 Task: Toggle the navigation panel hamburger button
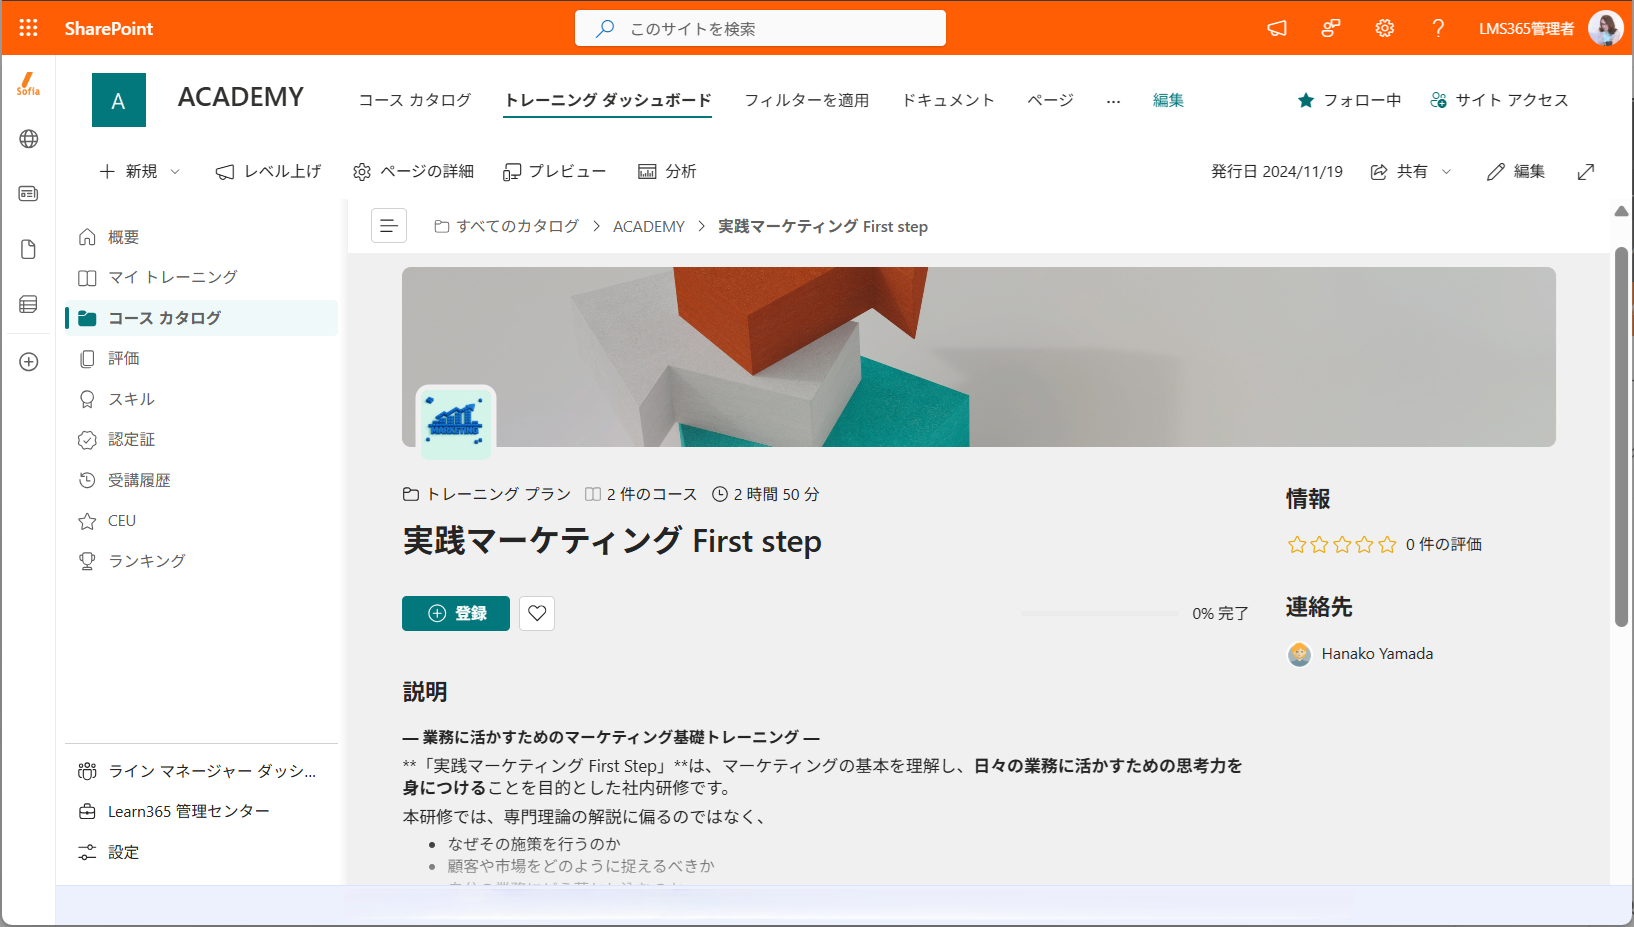[389, 226]
